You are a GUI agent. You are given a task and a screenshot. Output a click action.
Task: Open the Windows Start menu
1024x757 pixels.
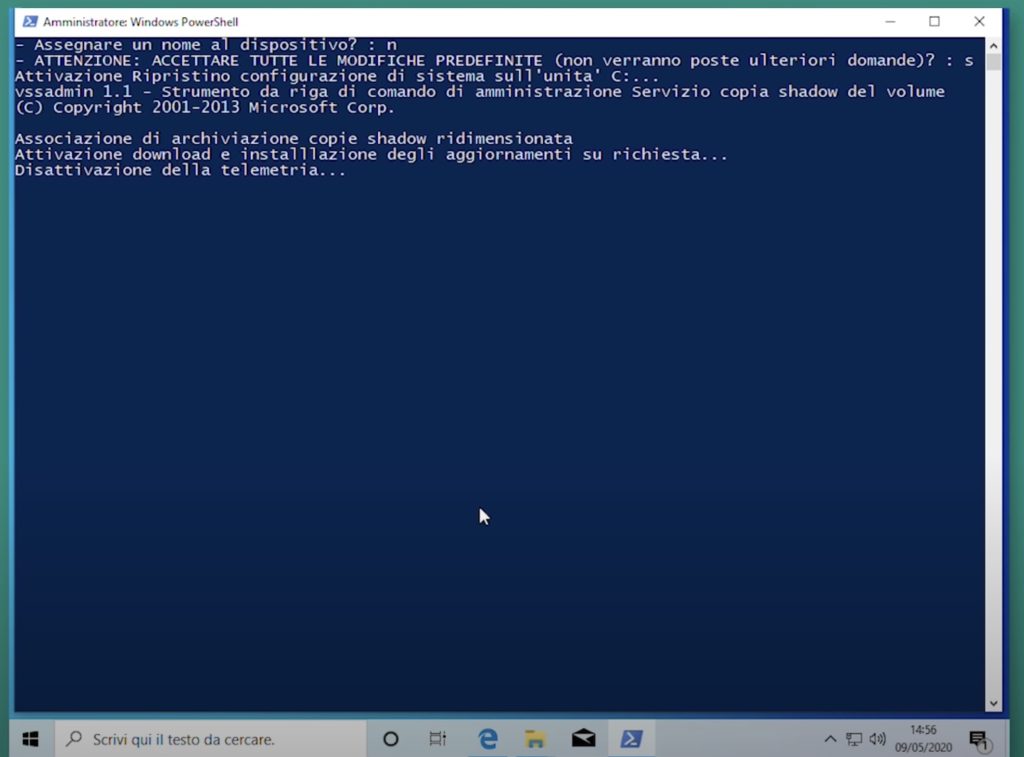point(30,739)
